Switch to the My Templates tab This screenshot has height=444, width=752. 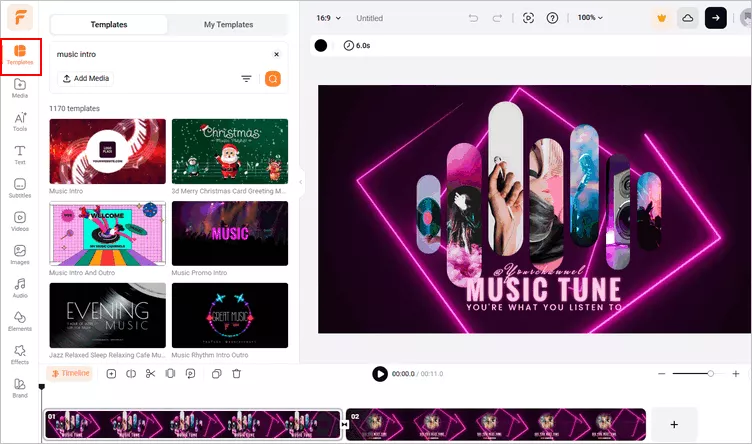pos(228,24)
